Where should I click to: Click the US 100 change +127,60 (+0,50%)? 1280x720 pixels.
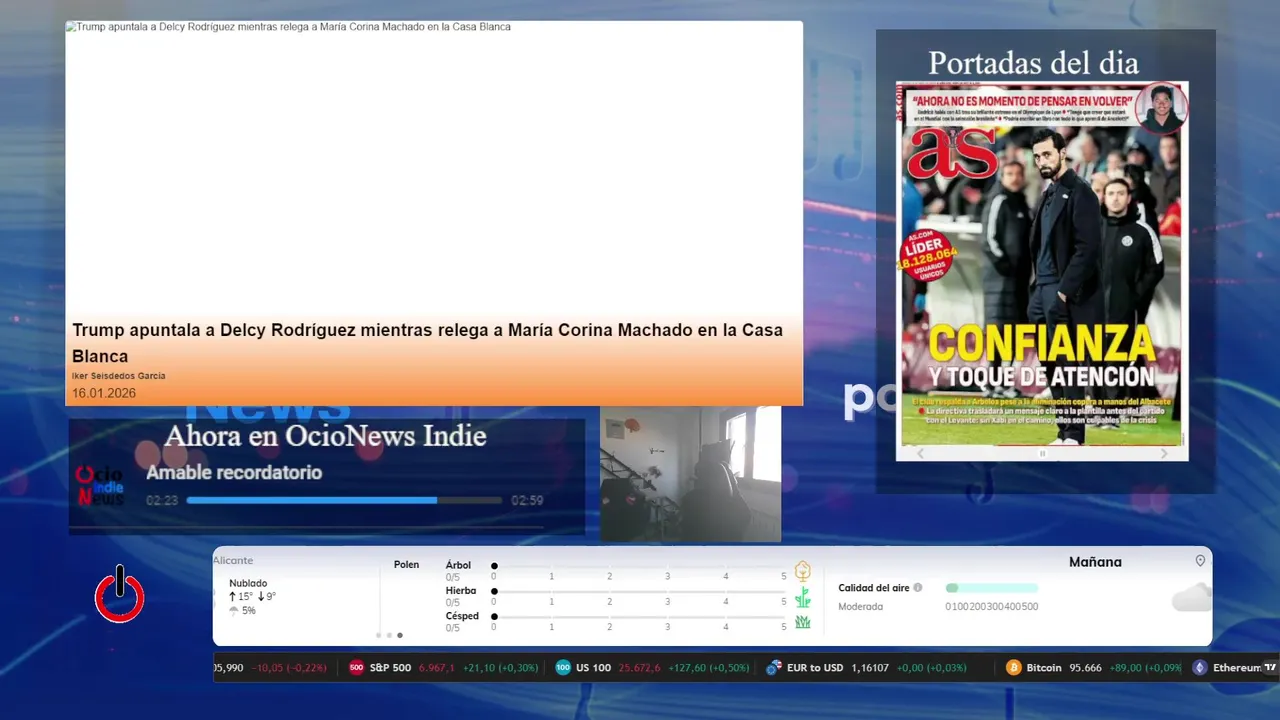point(710,667)
